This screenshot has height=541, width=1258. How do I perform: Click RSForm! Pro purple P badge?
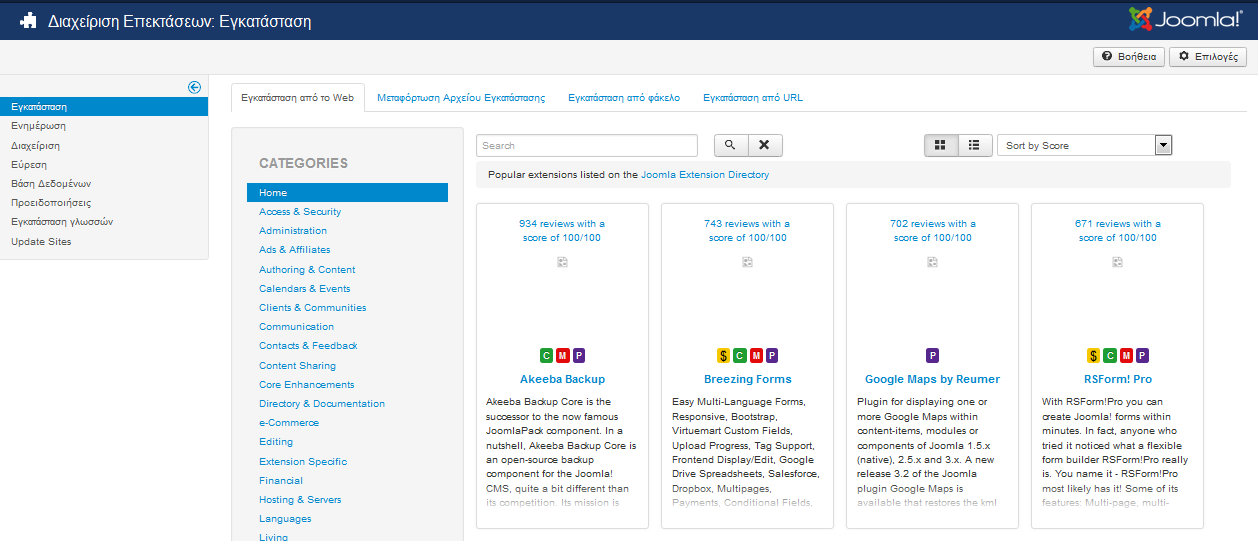coord(1142,355)
